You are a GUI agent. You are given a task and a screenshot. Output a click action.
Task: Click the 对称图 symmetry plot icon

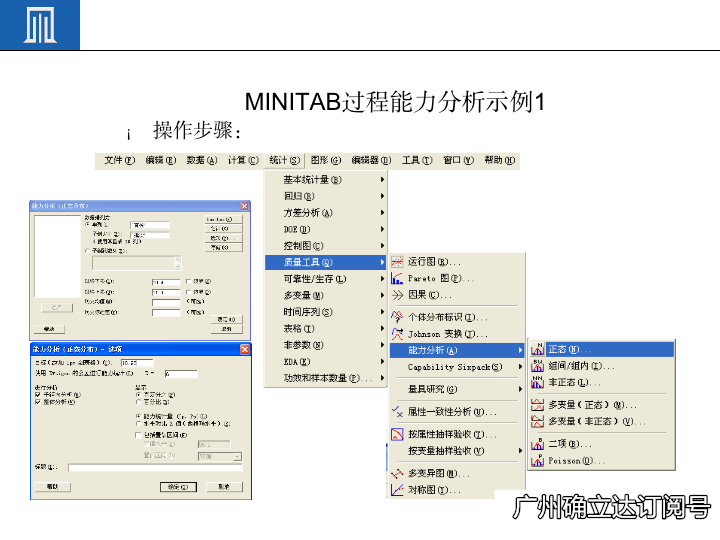[397, 490]
